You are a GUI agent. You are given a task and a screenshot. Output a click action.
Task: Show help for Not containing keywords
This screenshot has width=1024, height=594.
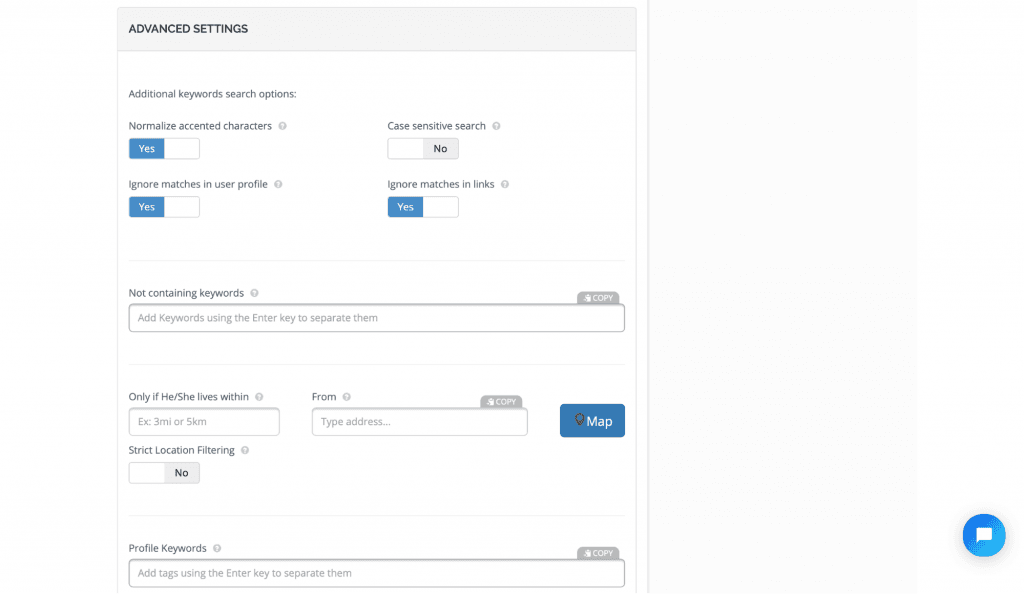tap(255, 293)
